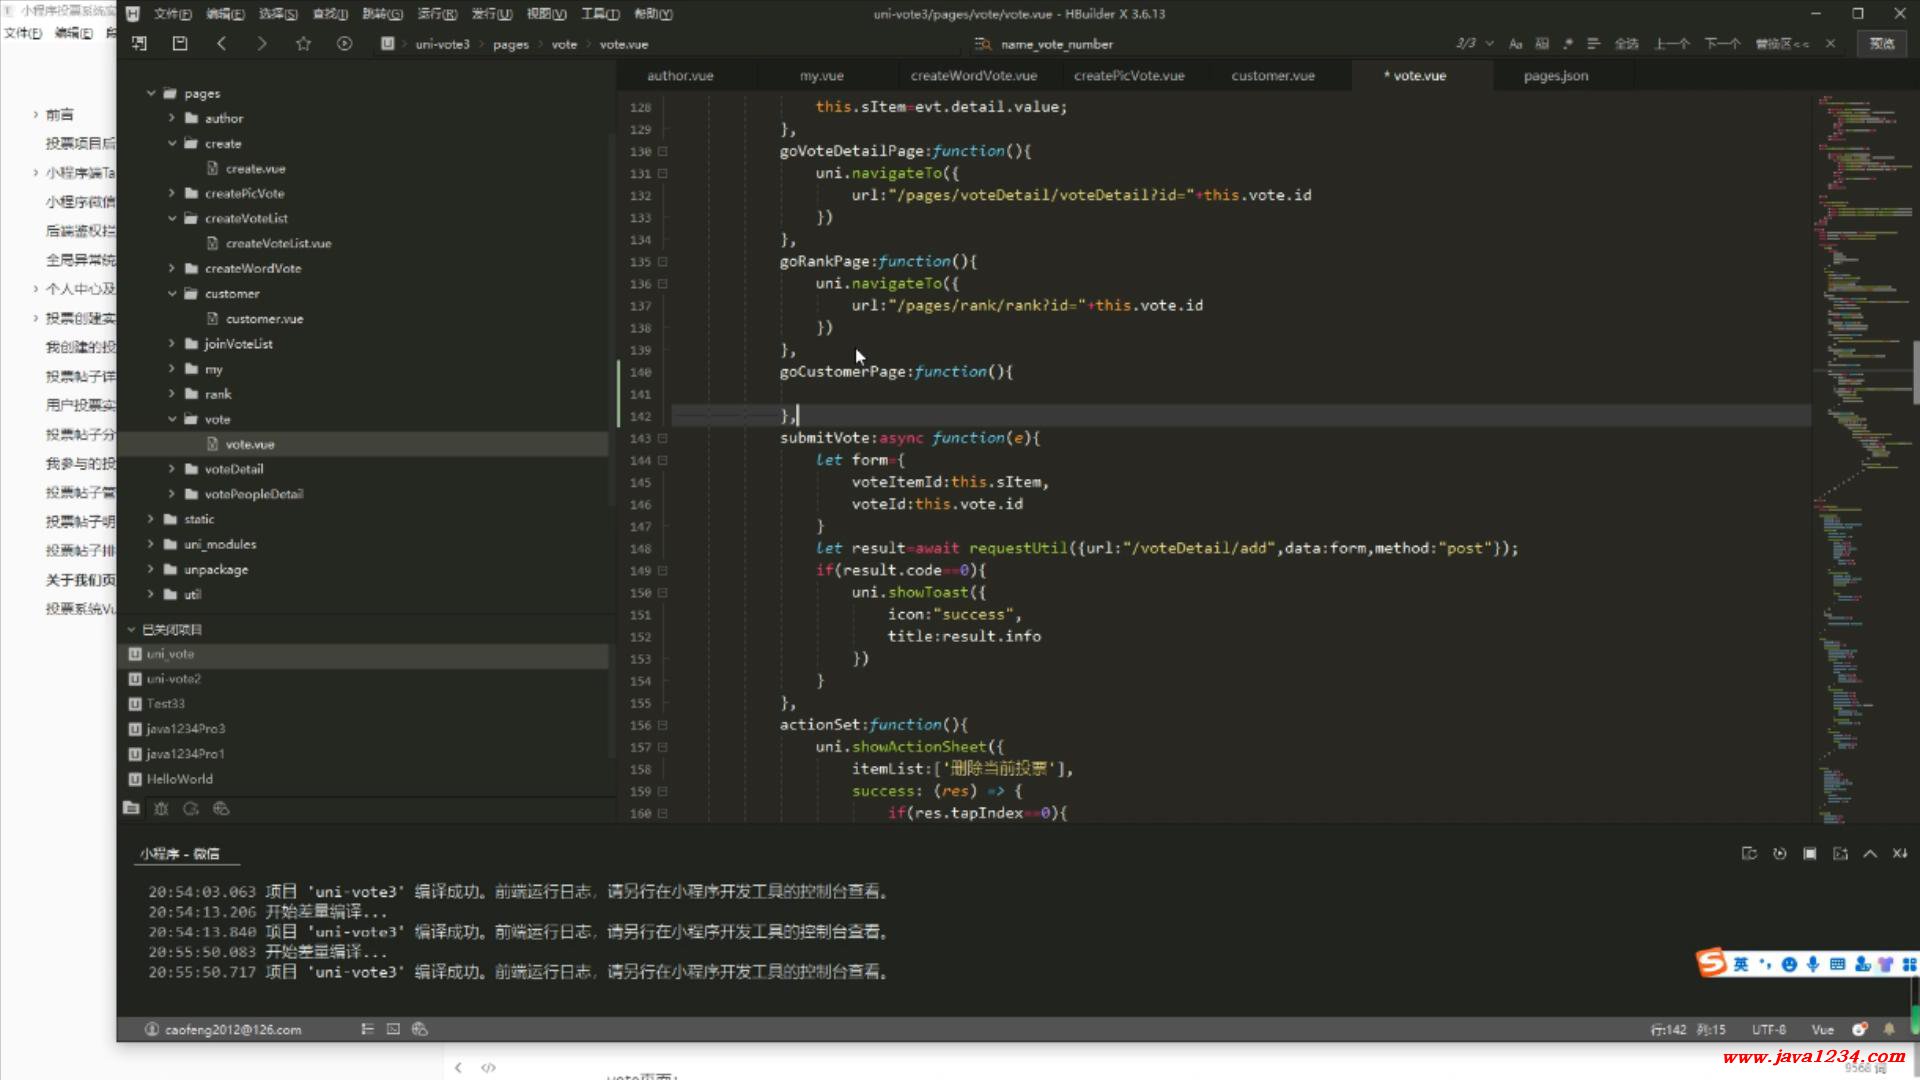Viewport: 1920px width, 1080px height.
Task: Click 全选 select all matches button
Action: 1626,44
